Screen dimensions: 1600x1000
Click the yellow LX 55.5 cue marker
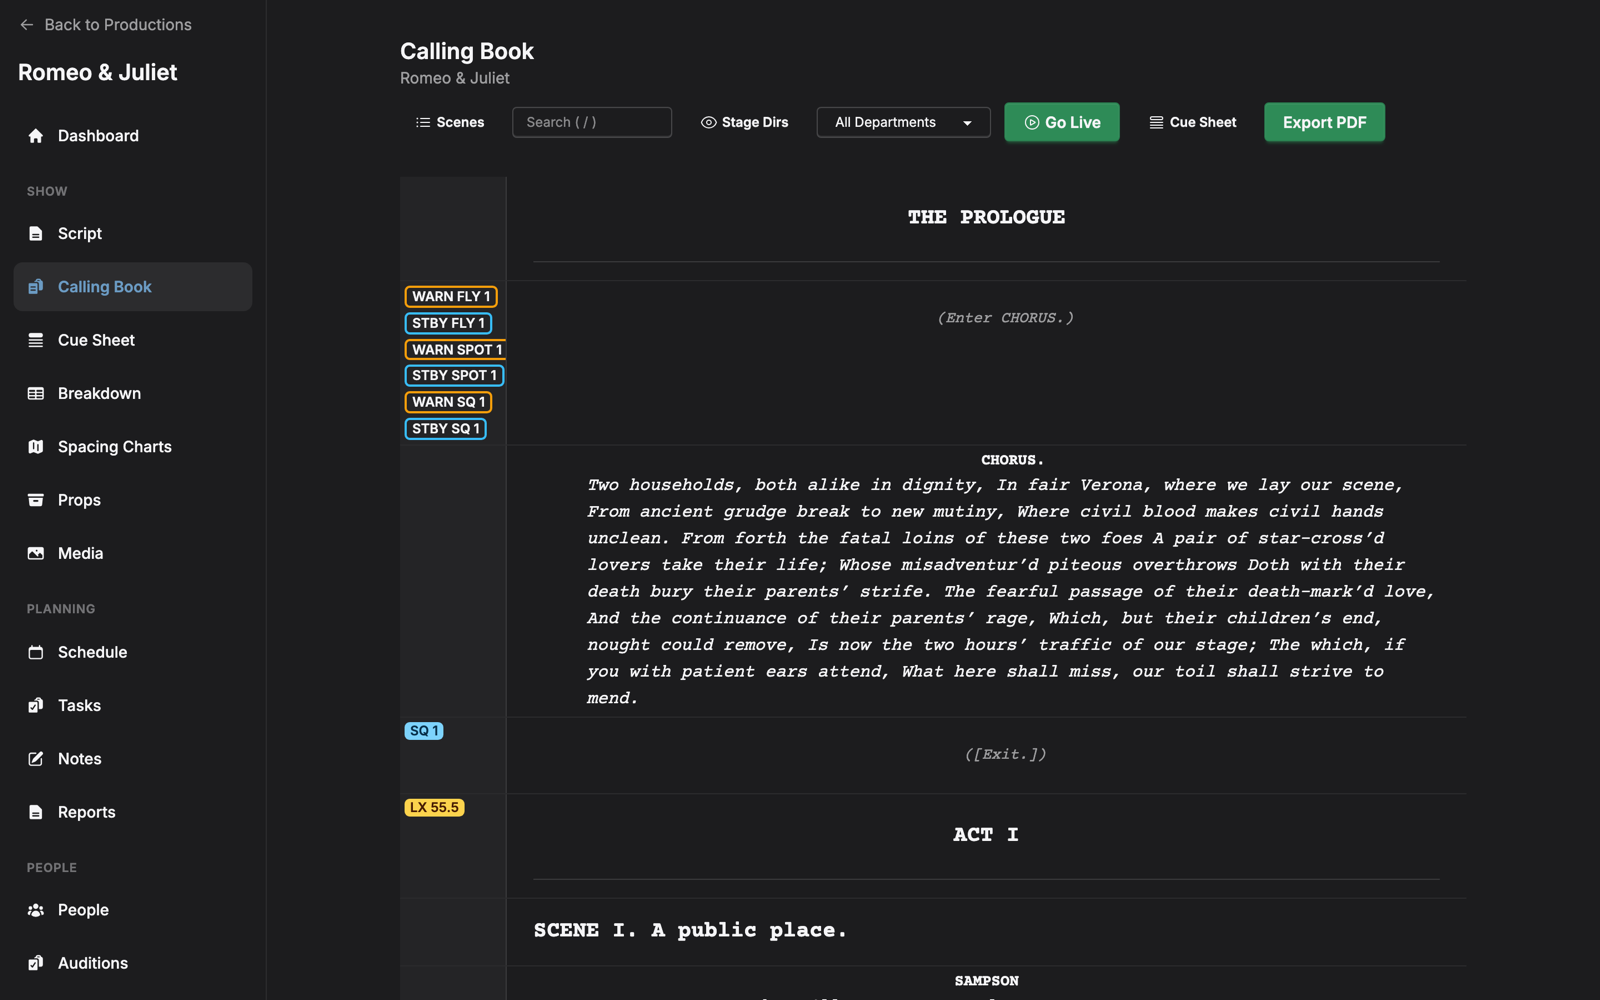434,808
